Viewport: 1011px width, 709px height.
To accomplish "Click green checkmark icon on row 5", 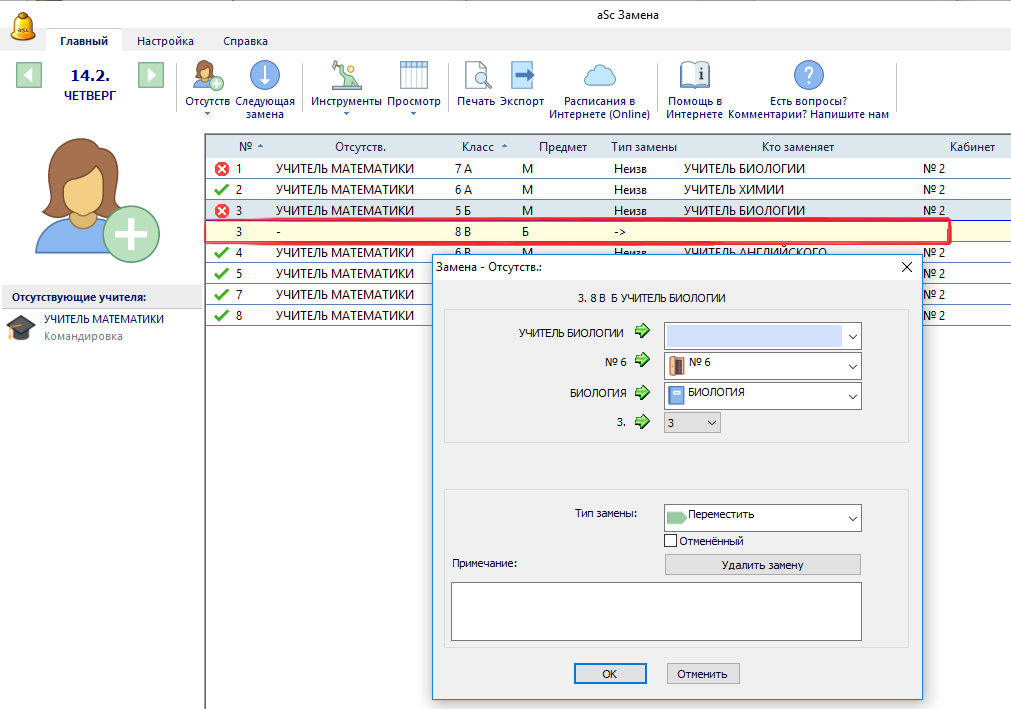I will (x=222, y=273).
